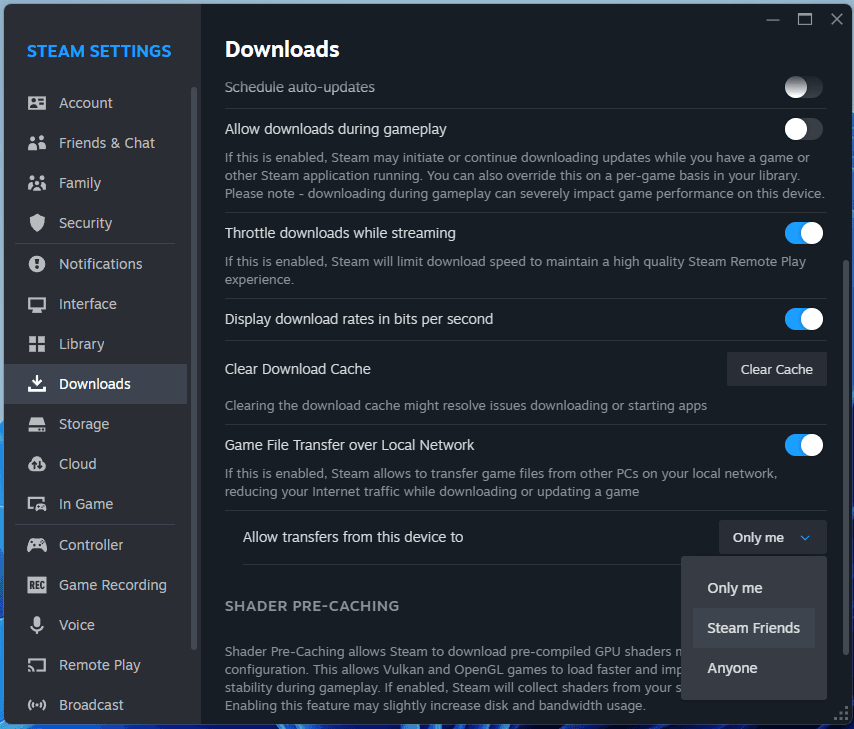The image size is (854, 729).
Task: Go to the Storage settings page
Action: [x=84, y=424]
